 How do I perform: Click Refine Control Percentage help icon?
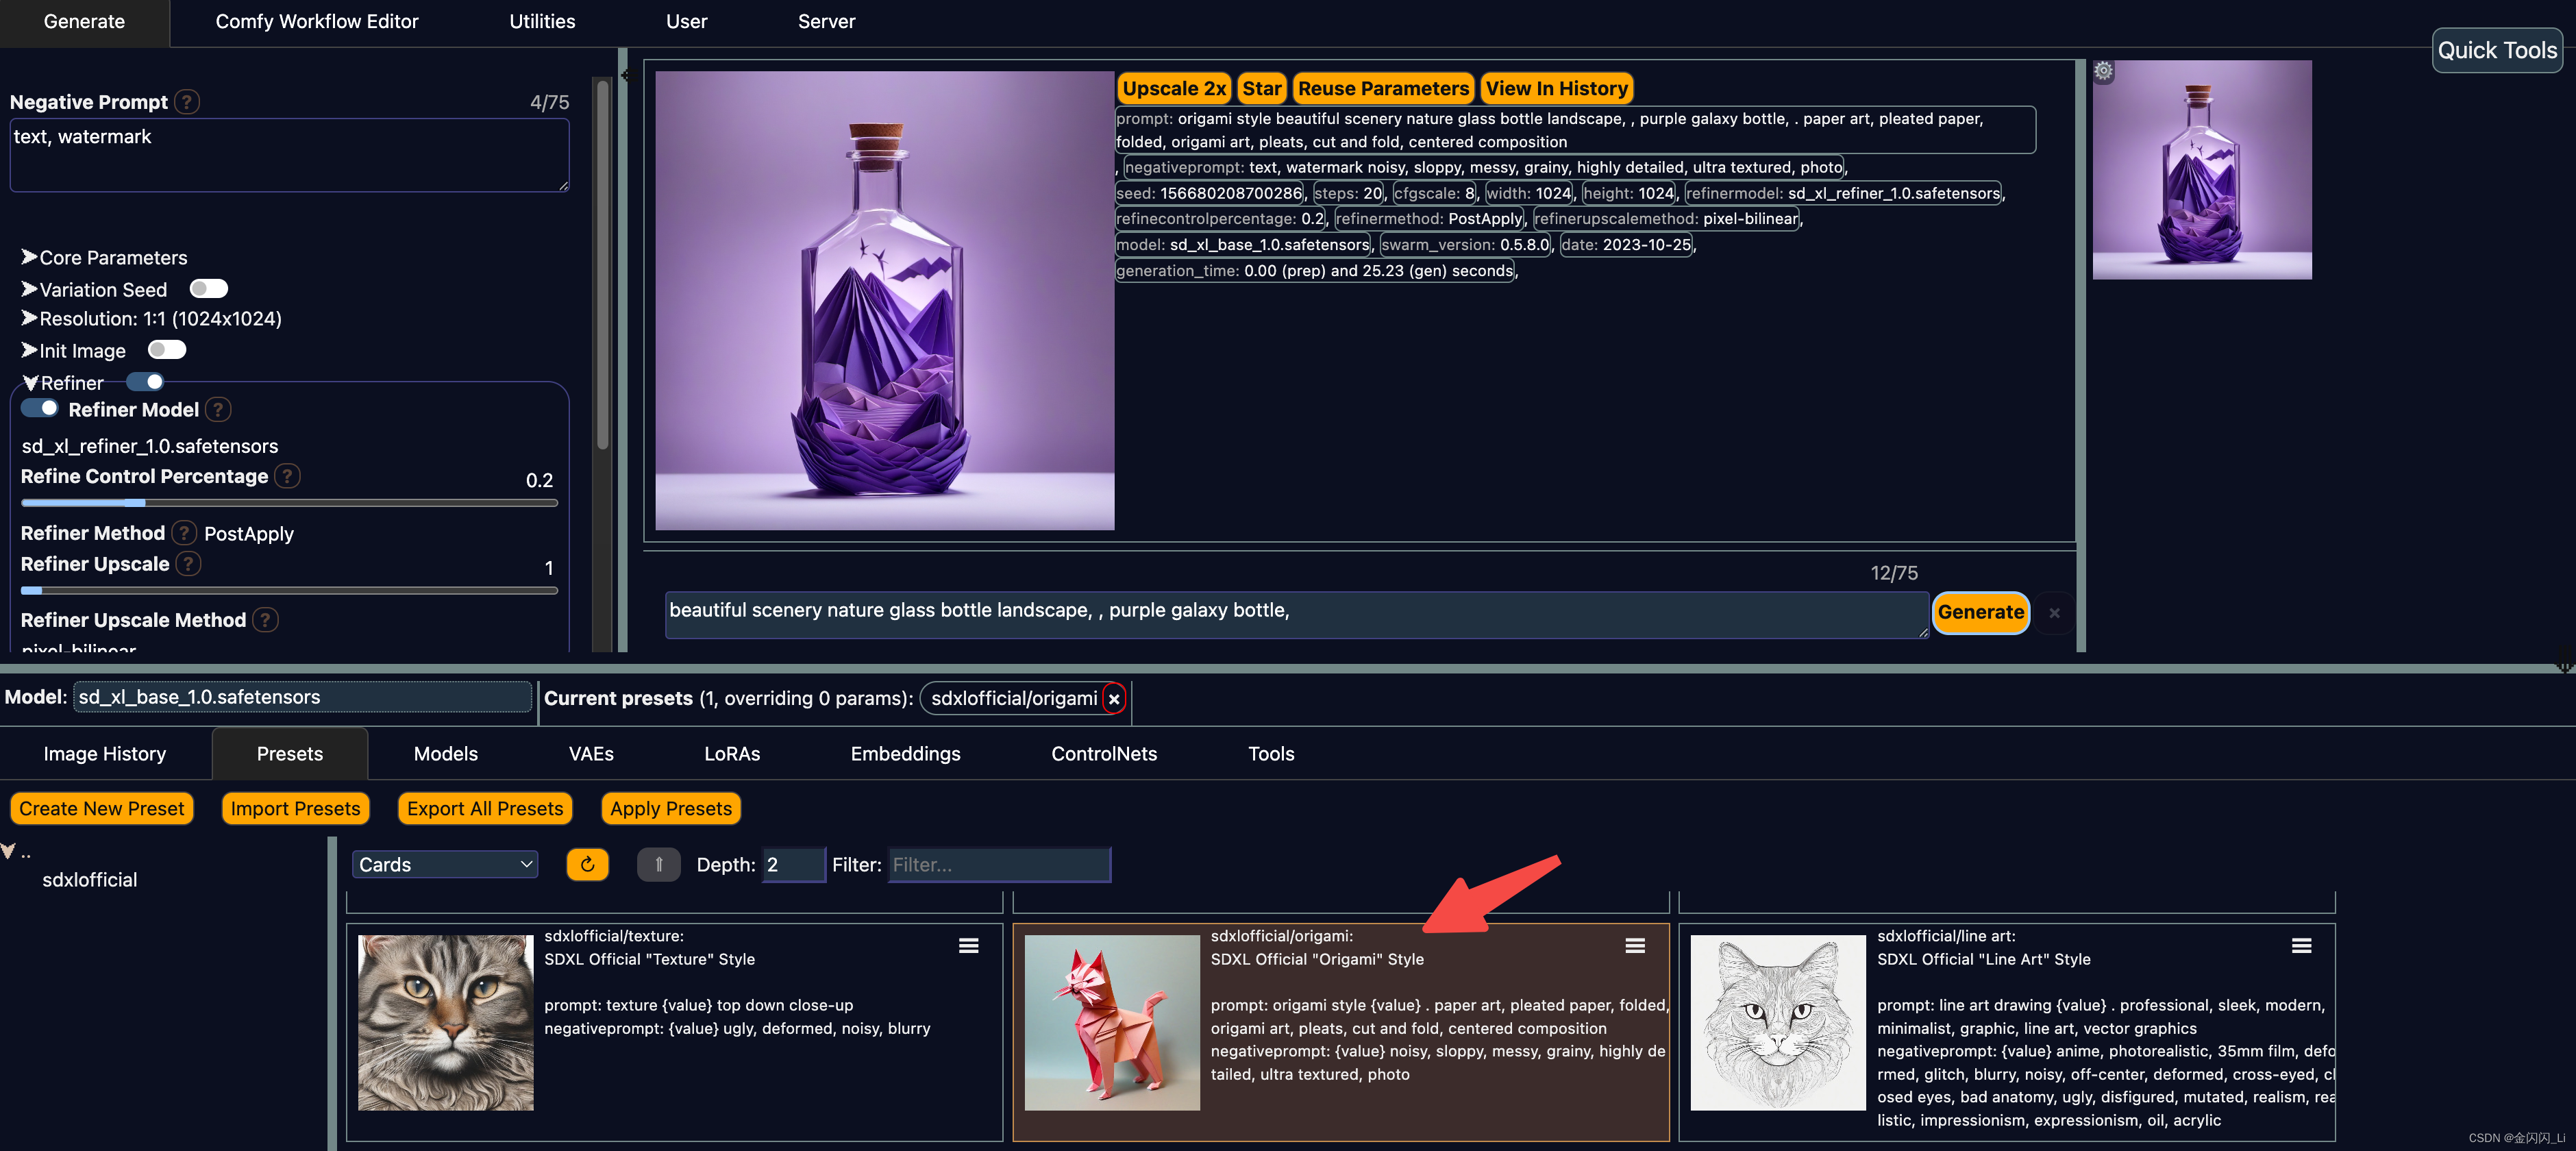[x=288, y=476]
